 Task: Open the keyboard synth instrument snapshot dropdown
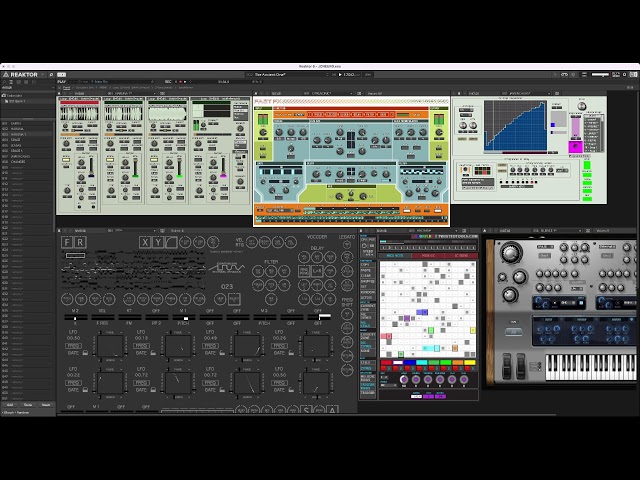(x=558, y=231)
